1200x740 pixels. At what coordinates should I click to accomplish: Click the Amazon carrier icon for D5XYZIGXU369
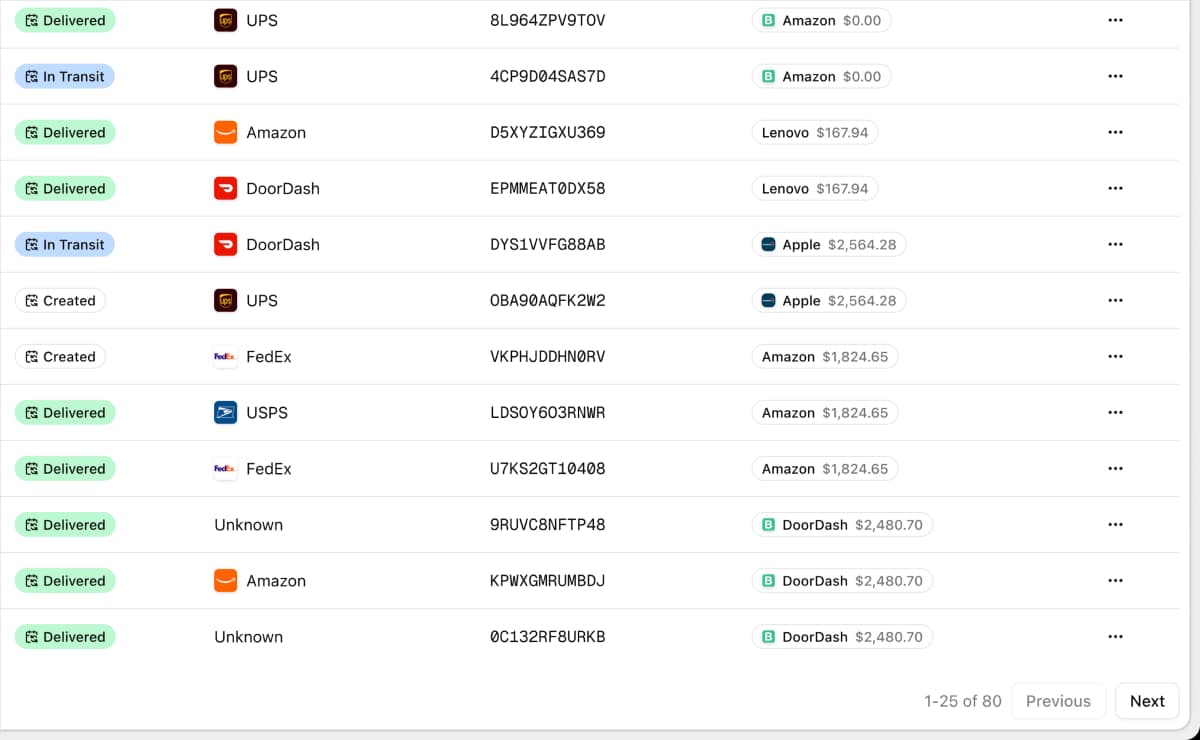point(225,132)
